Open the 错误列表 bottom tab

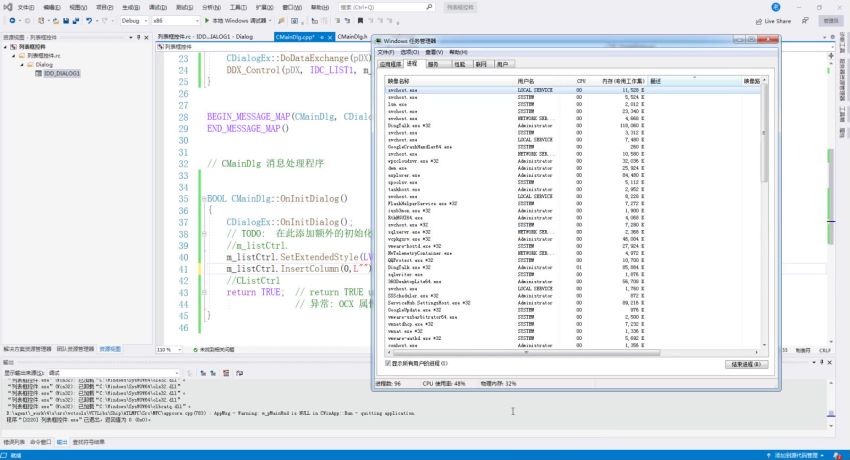(x=14, y=442)
